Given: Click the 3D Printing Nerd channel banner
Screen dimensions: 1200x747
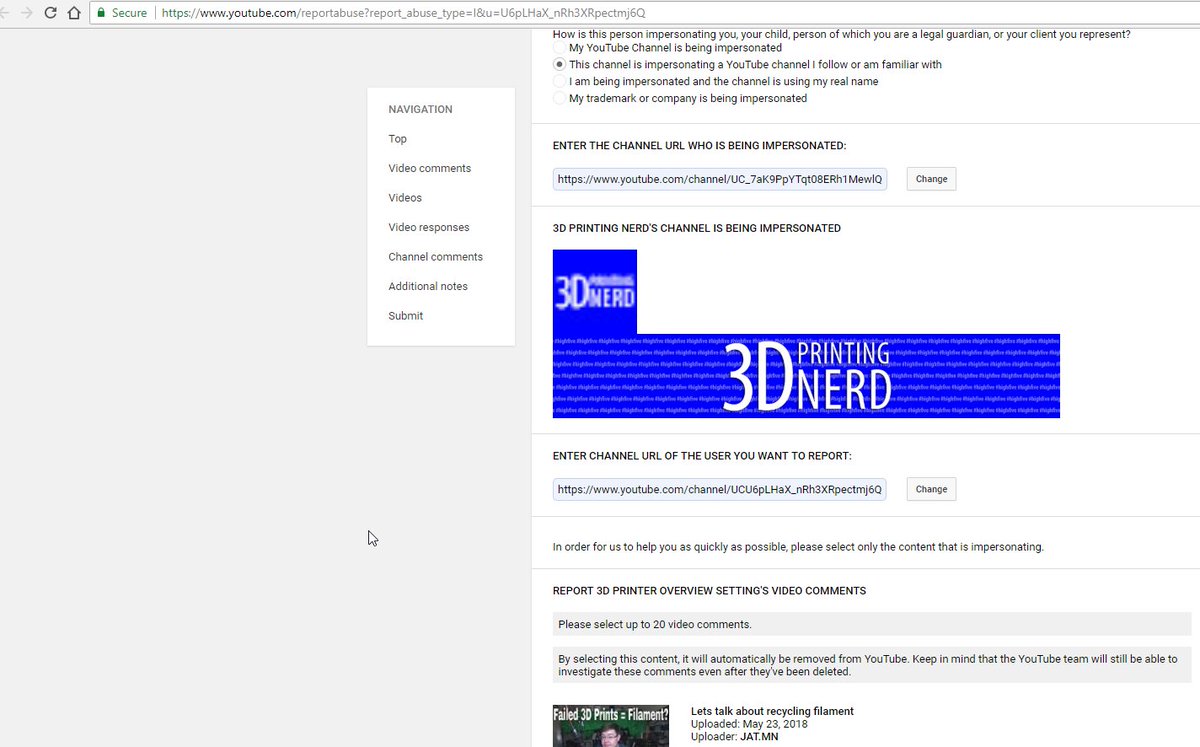Looking at the screenshot, I should (x=806, y=376).
